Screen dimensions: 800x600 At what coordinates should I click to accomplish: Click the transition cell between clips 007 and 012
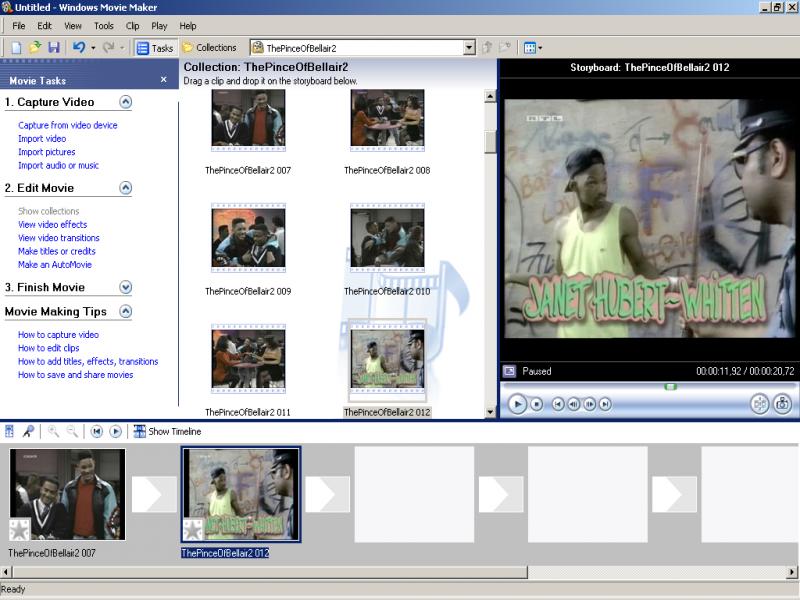point(154,494)
